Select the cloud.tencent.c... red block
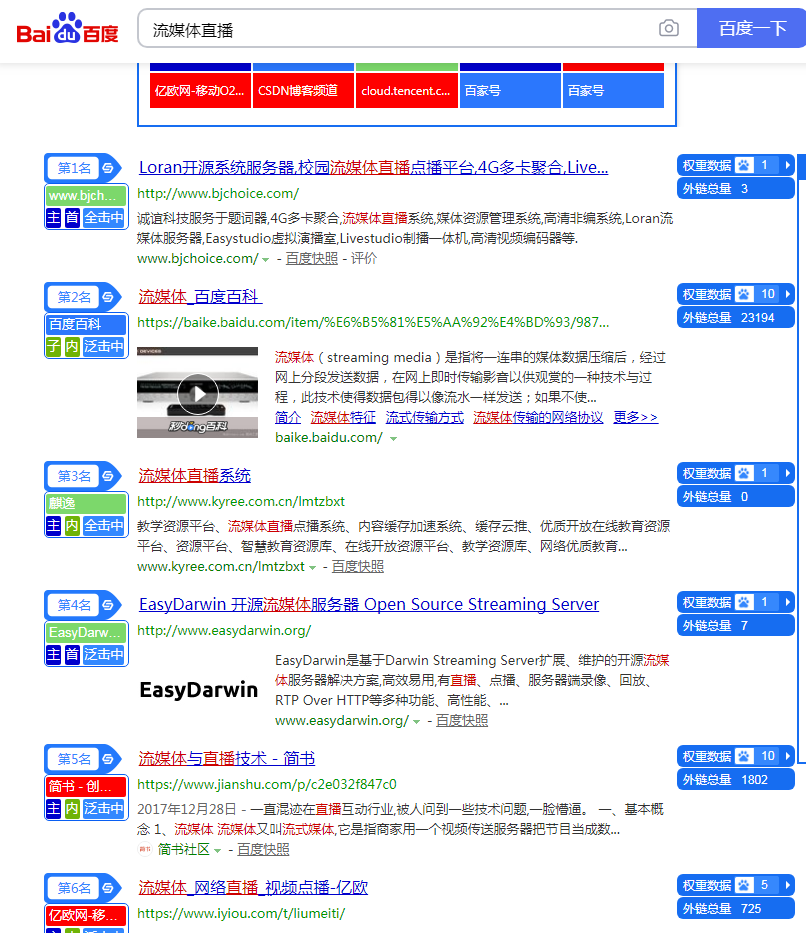Image resolution: width=806 pixels, height=933 pixels. click(x=407, y=90)
